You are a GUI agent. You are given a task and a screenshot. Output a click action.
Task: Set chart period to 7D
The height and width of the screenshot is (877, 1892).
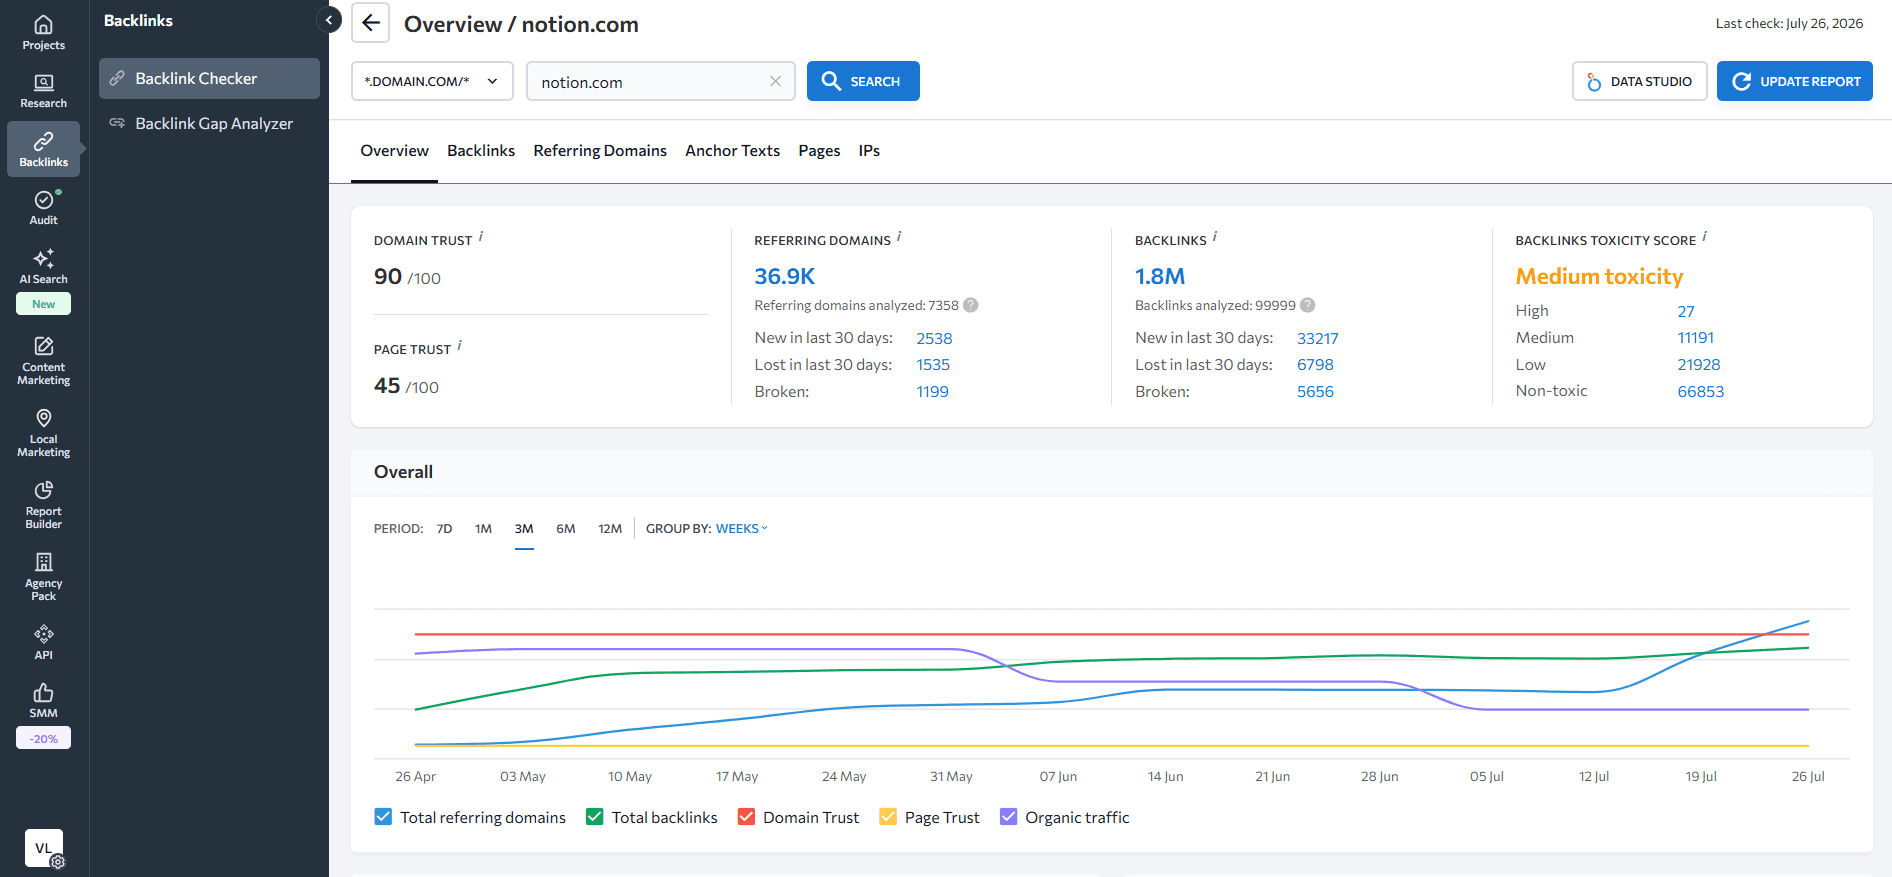[445, 528]
